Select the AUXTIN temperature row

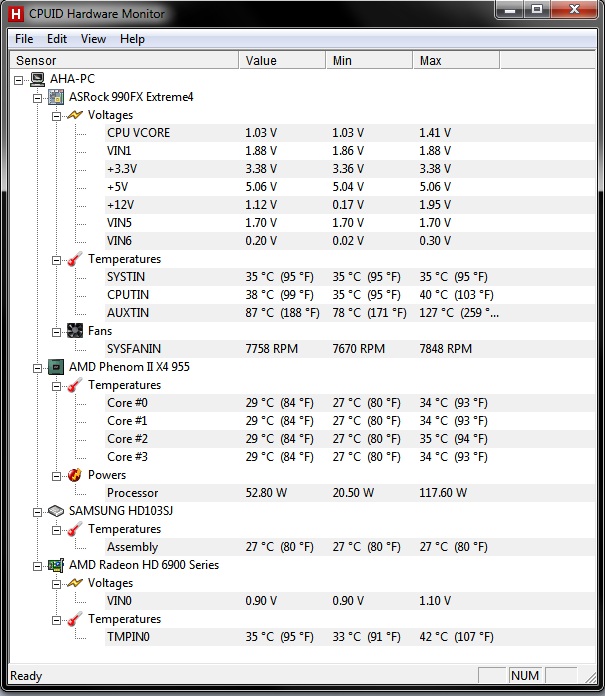(x=350, y=313)
